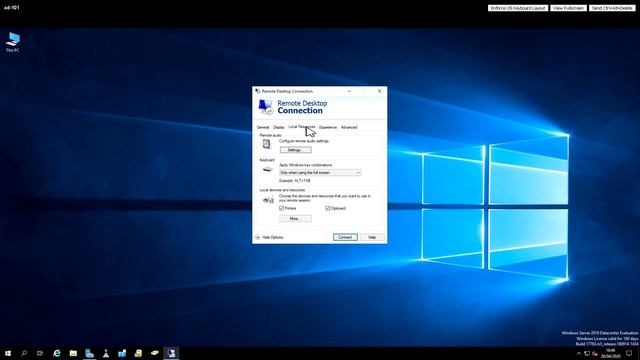Click the More... devices button
This screenshot has width=640, height=360.
pos(296,219)
